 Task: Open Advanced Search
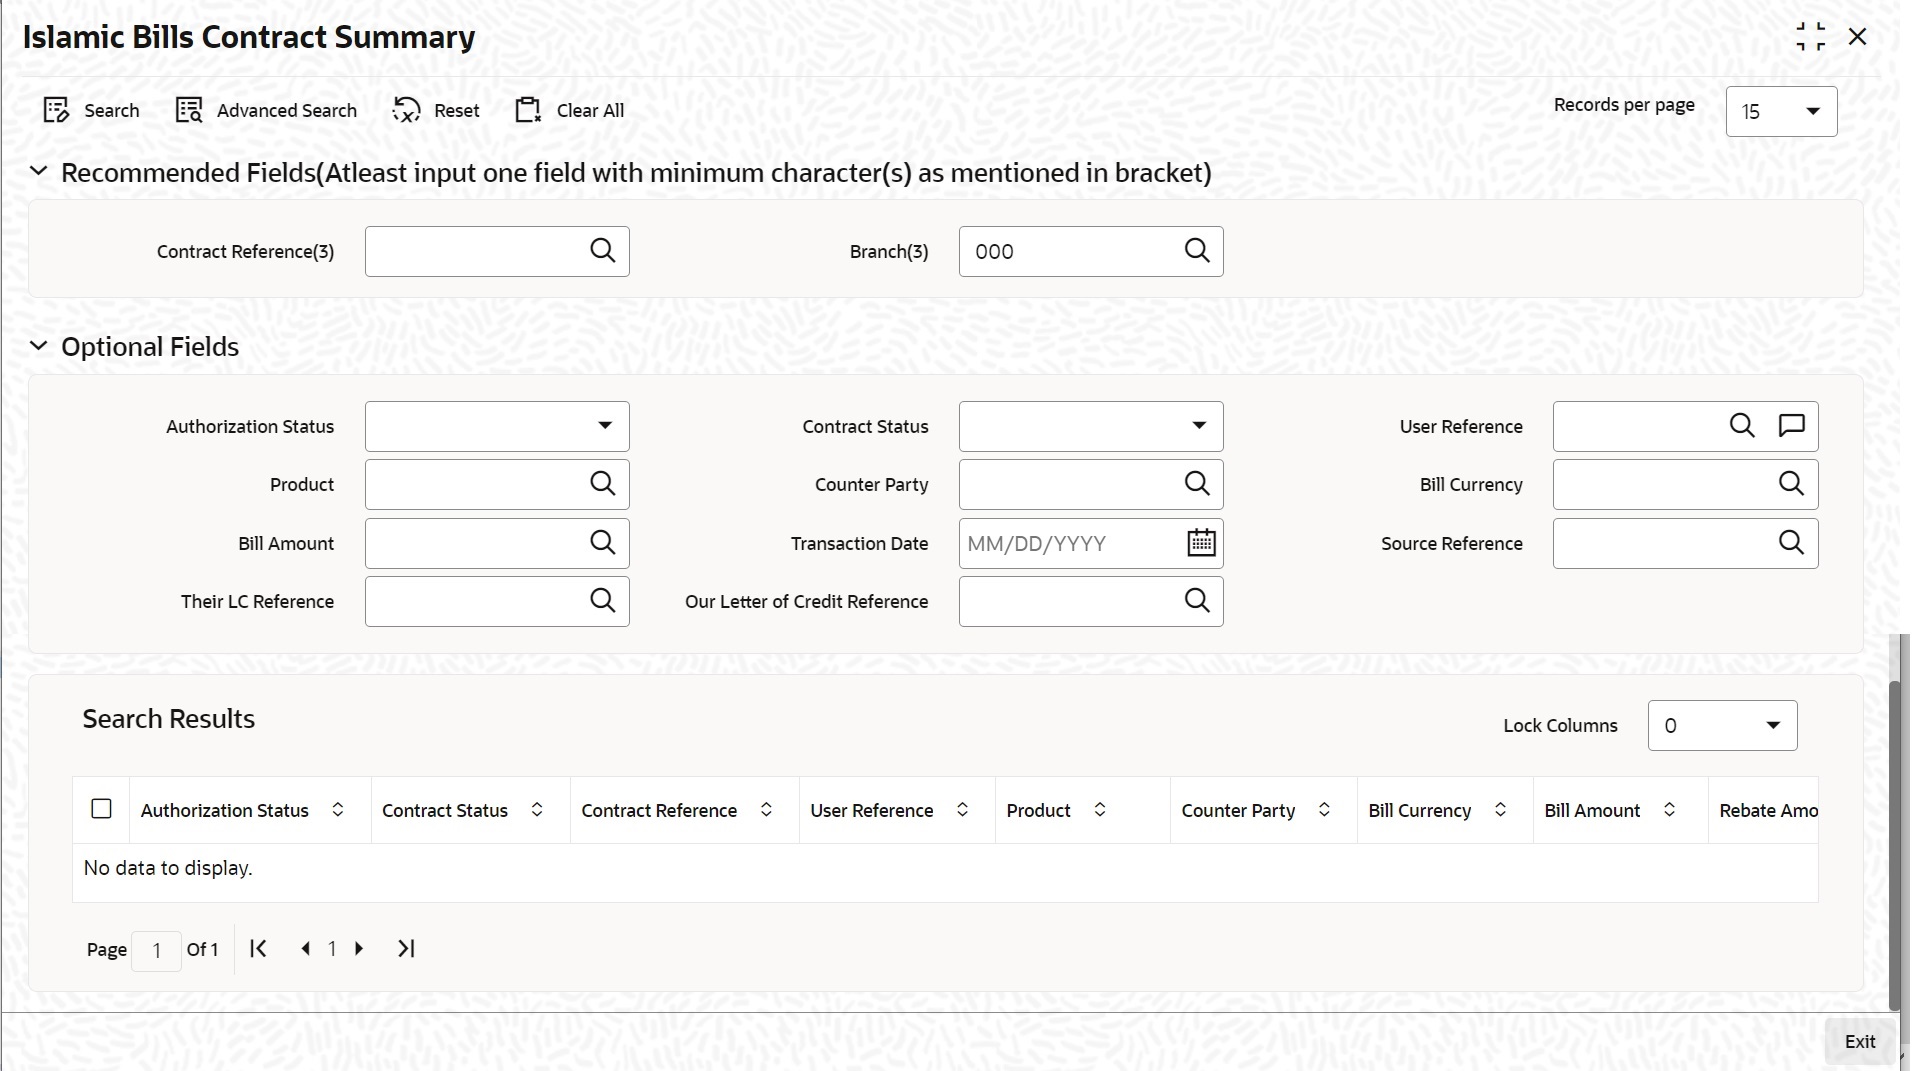click(266, 110)
